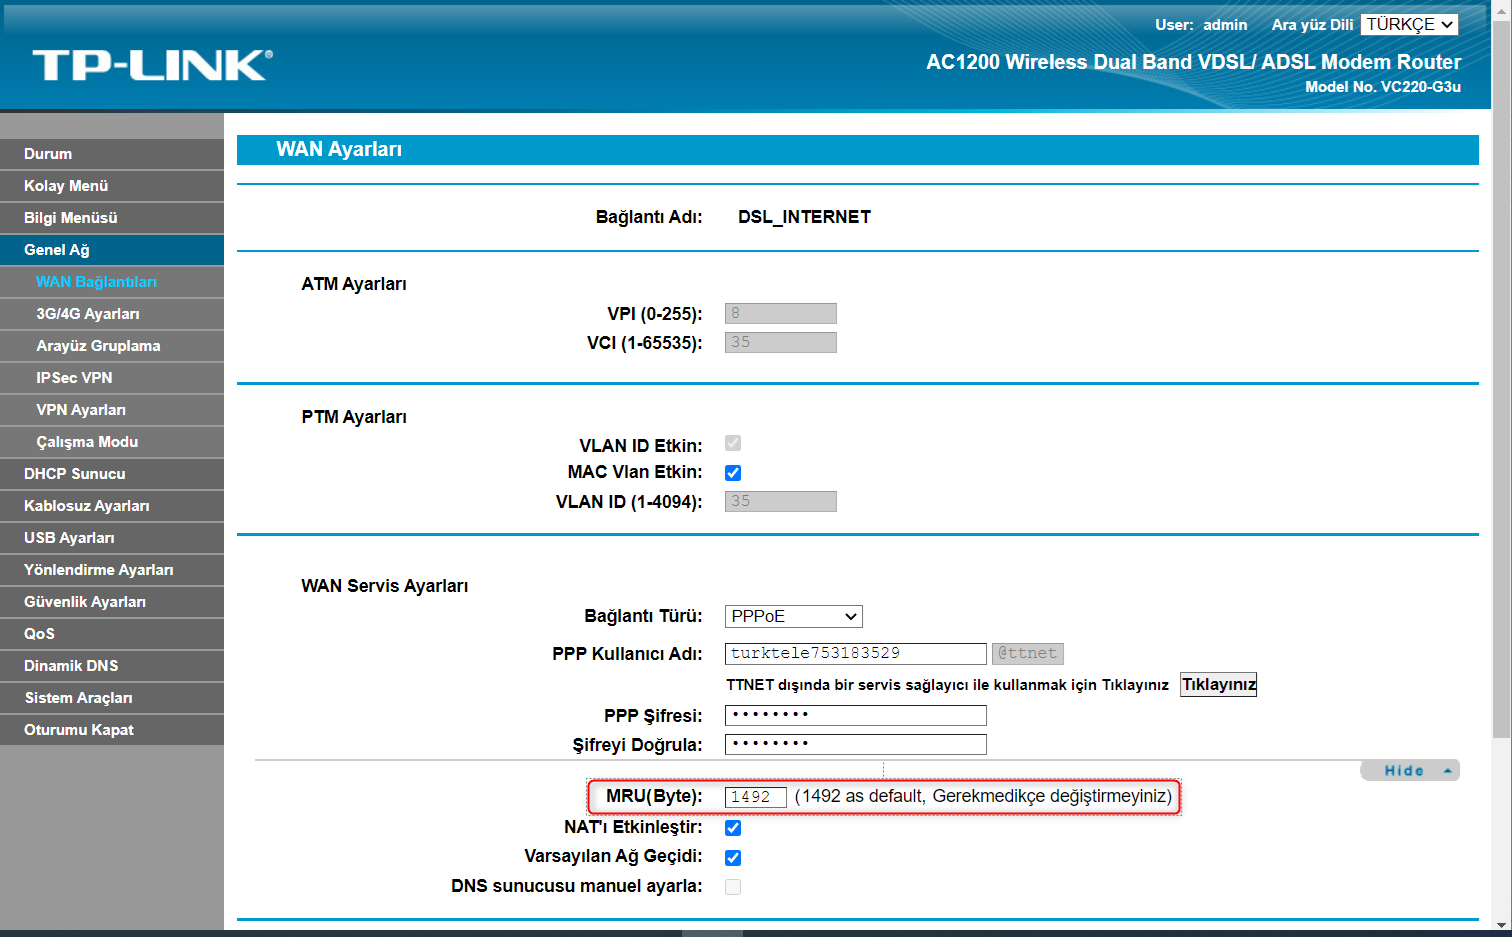Toggle Varsayılan Ağ Geçidi checkbox

tap(733, 858)
